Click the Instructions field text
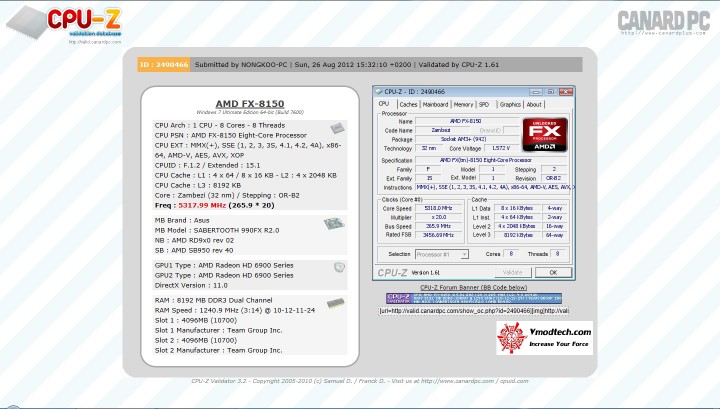Image resolution: width=720 pixels, height=409 pixels. tap(494, 187)
